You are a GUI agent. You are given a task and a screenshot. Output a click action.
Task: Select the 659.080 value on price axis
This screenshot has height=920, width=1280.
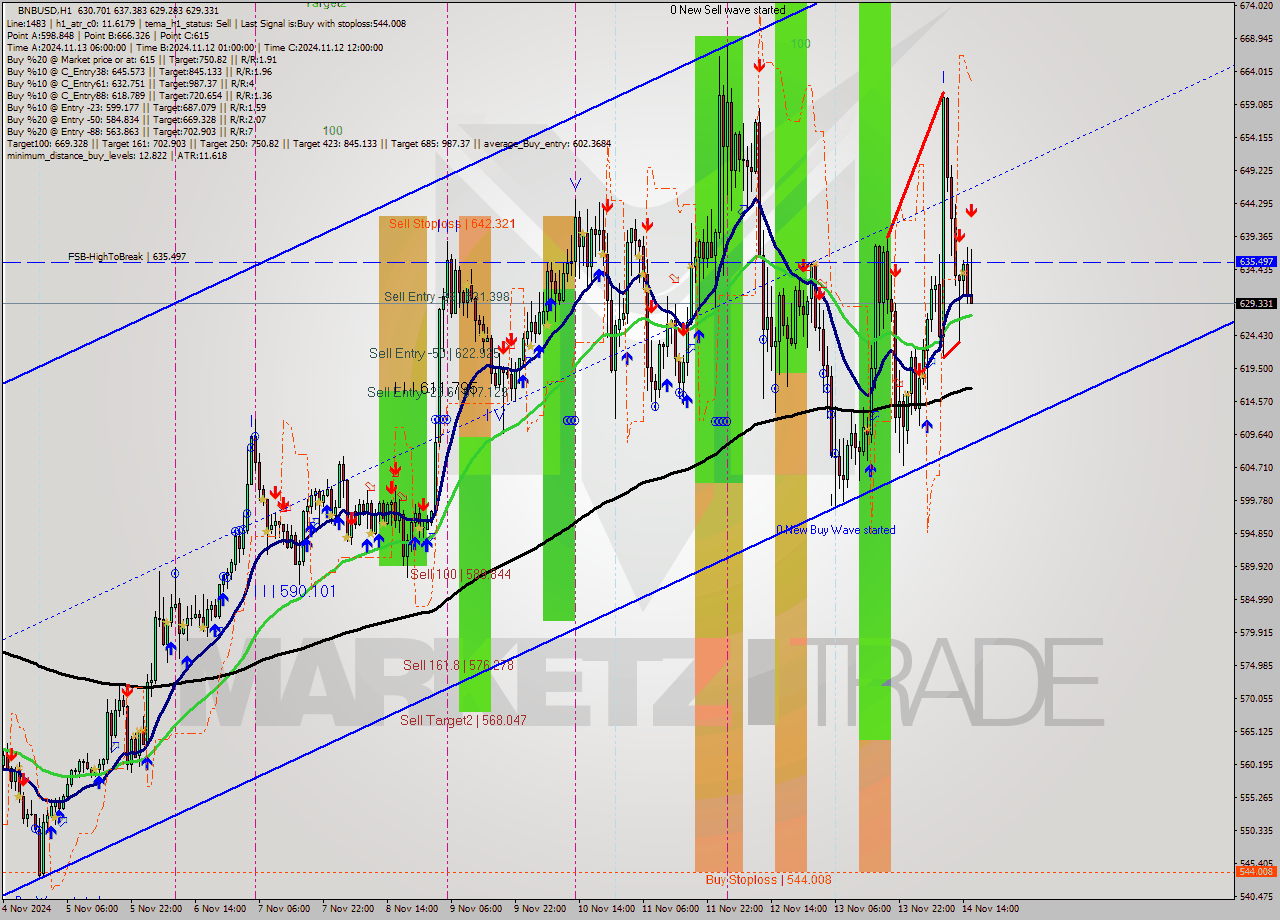click(x=1255, y=105)
